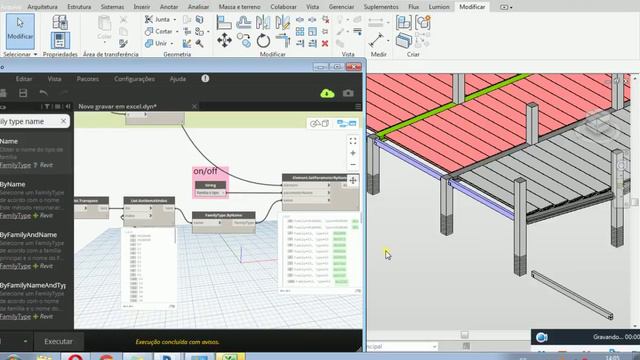Open the Pacotes menu in Dynamo
640x360 pixels.
pos(88,79)
